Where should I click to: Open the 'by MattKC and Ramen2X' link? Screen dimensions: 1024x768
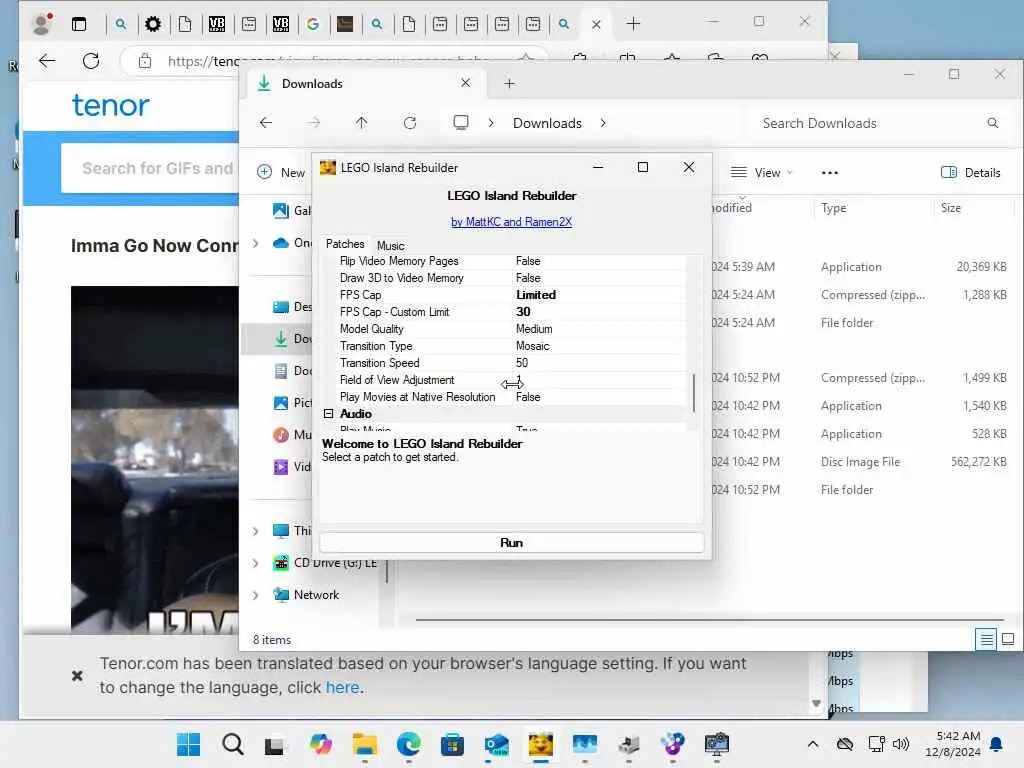[x=511, y=222]
